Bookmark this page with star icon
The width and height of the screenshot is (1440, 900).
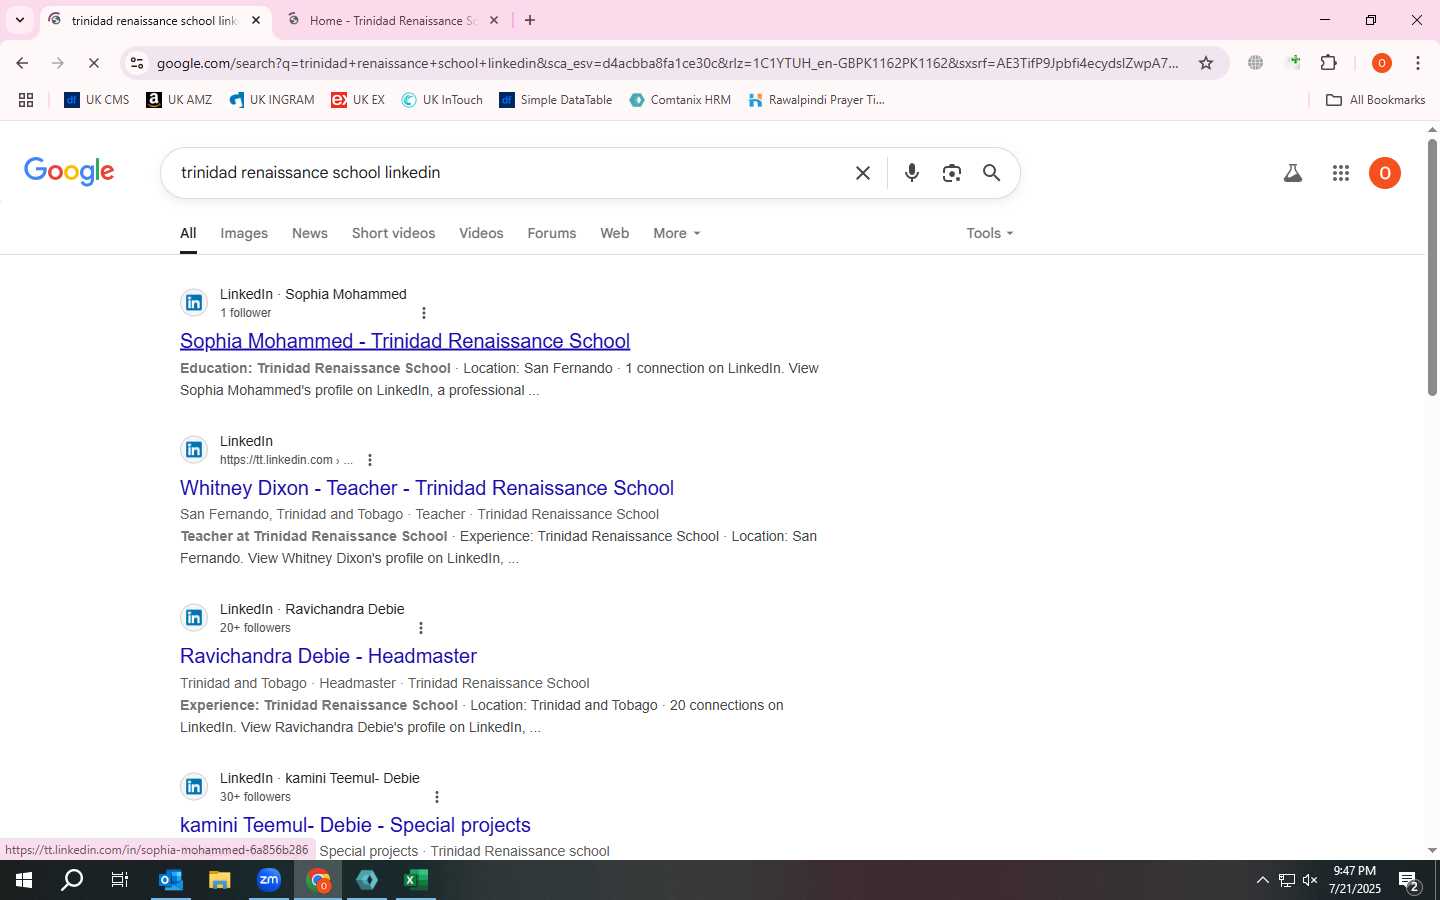point(1206,63)
